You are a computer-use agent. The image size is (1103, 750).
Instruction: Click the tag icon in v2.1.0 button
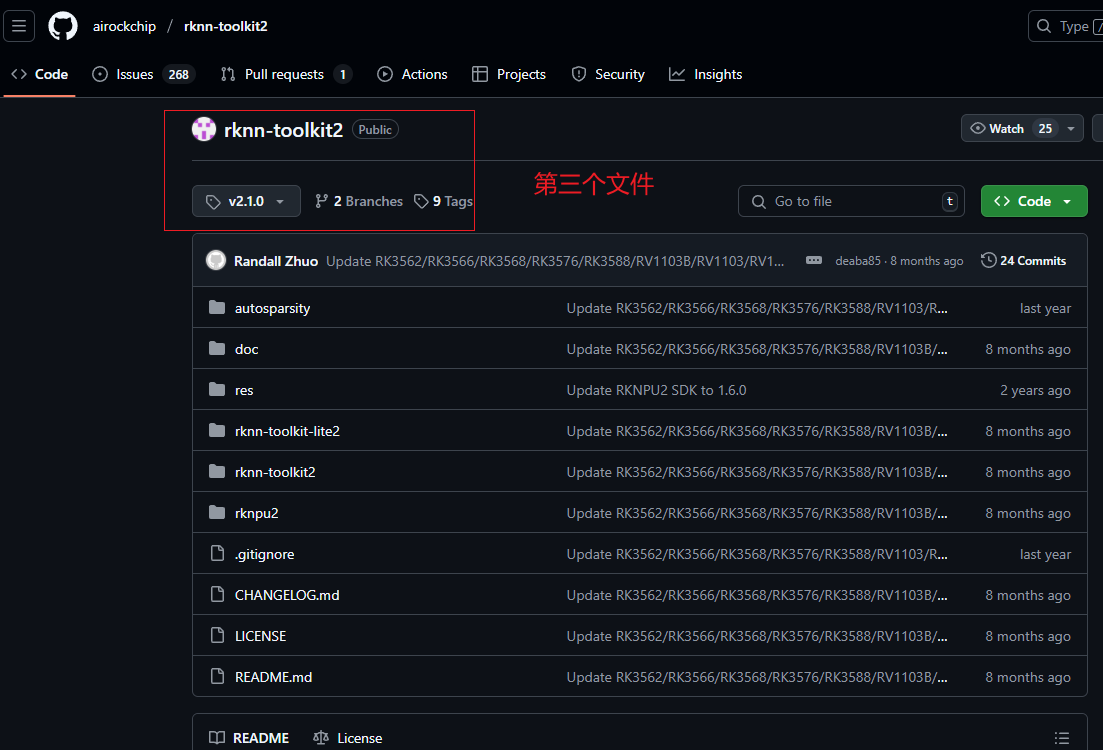(213, 202)
